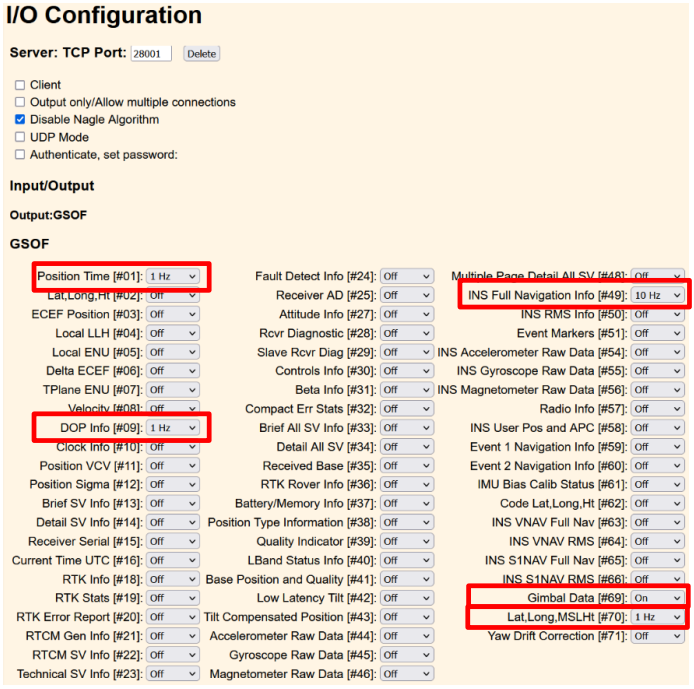Expand the Beta Info [#31] dropdown
The height and width of the screenshot is (689, 694).
[407, 390]
